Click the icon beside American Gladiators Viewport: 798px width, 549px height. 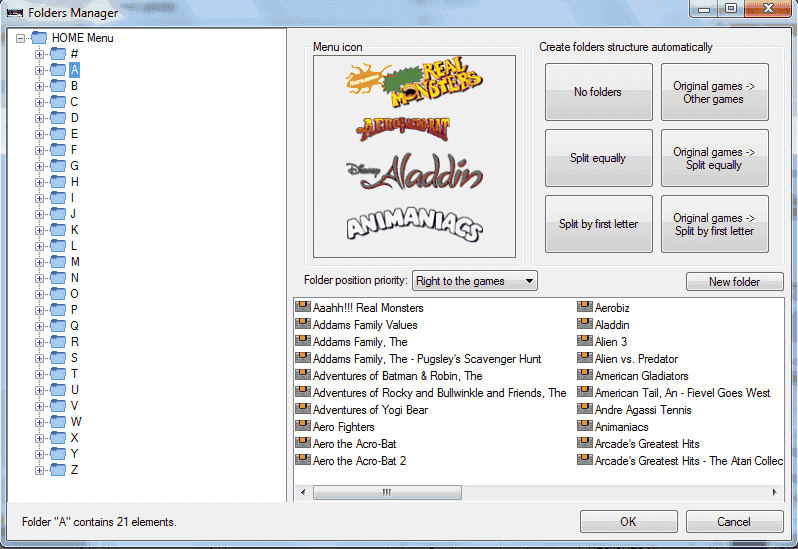tap(585, 375)
